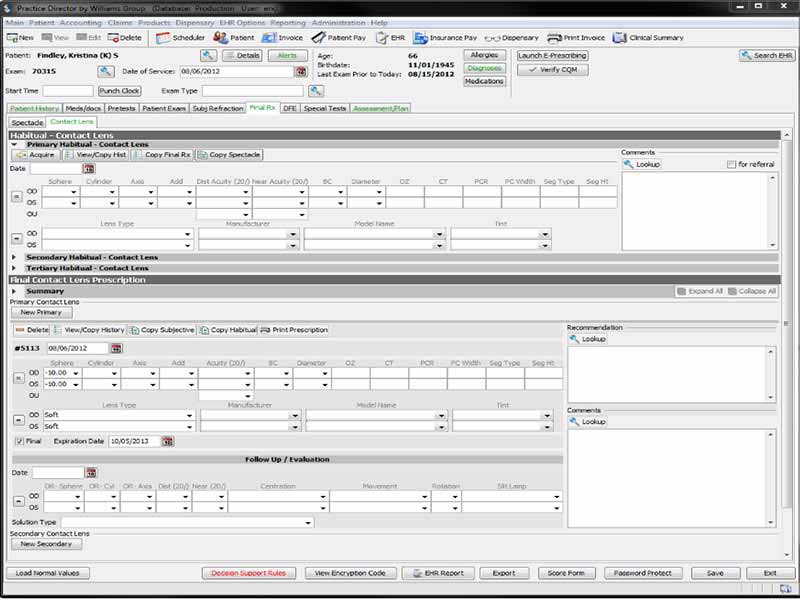The image size is (800, 600).
Task: Expand the Summary section
Action: (x=14, y=291)
